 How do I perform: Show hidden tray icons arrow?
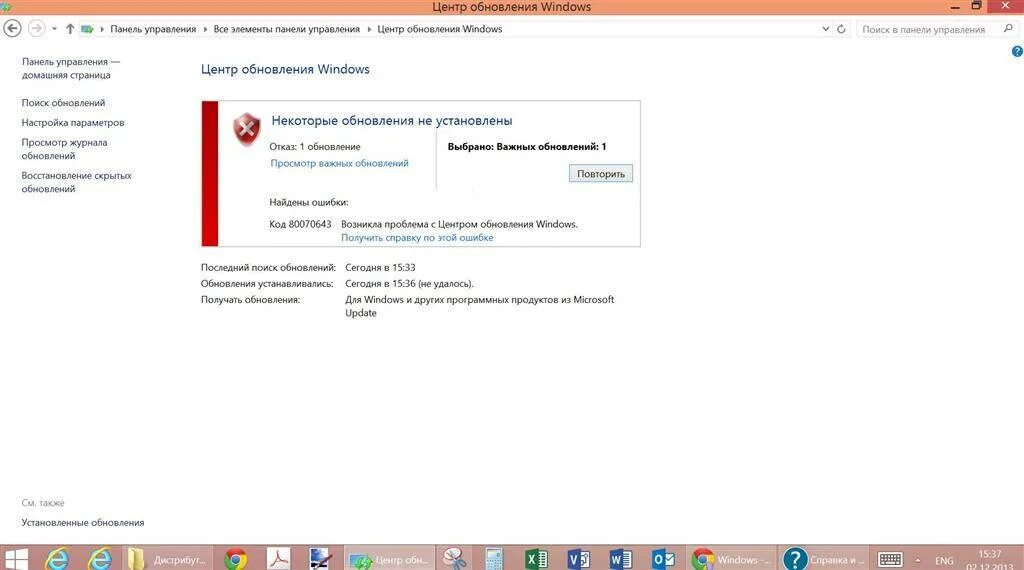918,560
